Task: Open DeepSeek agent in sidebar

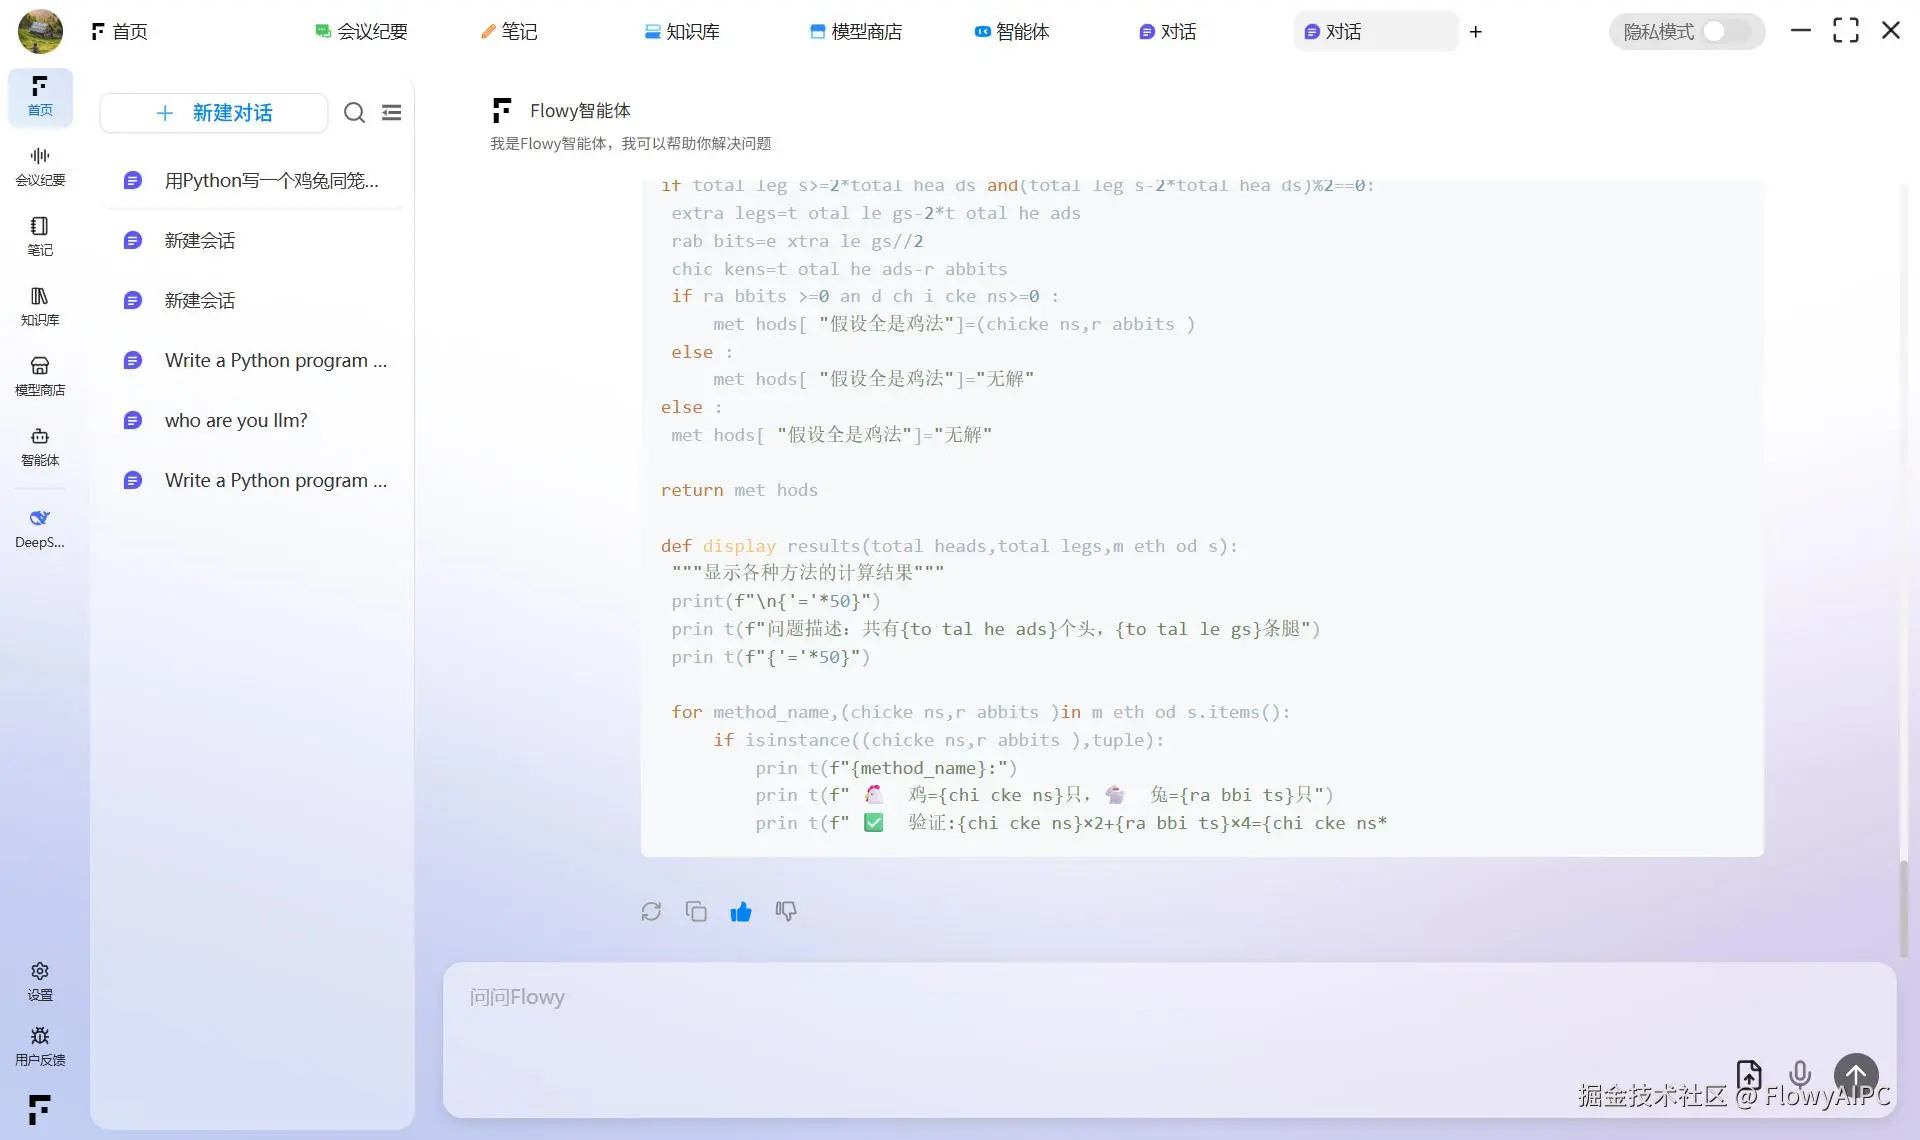Action: tap(40, 527)
